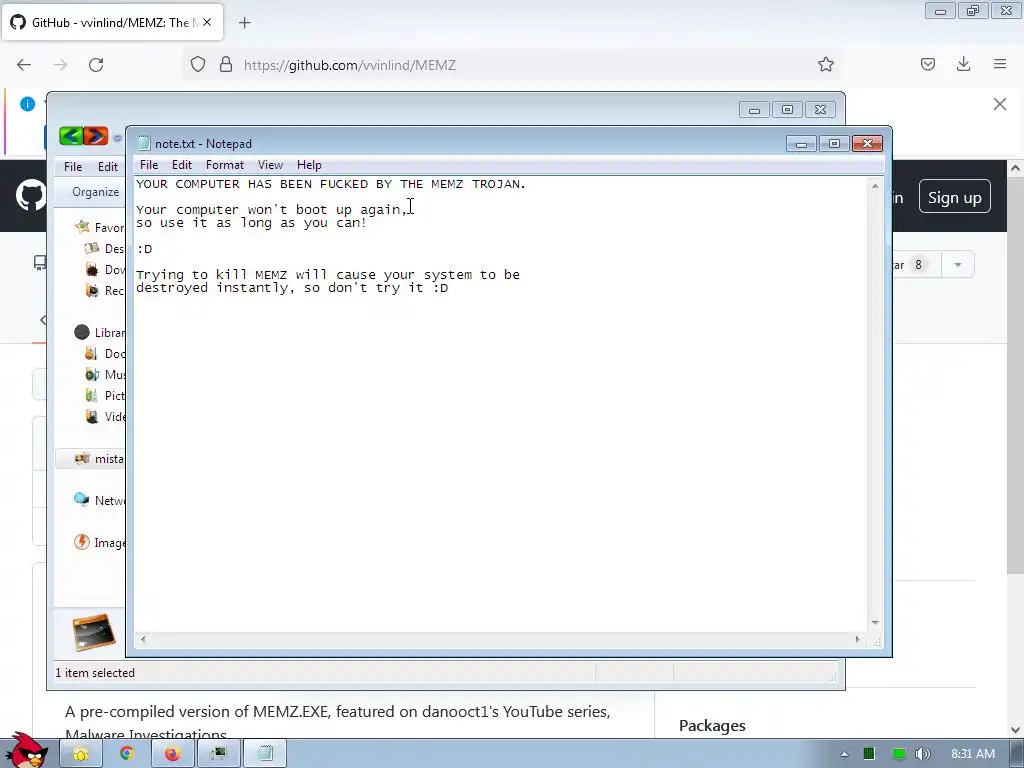Click the GitHub octocat logo
The height and width of the screenshot is (768, 1024).
tap(31, 196)
